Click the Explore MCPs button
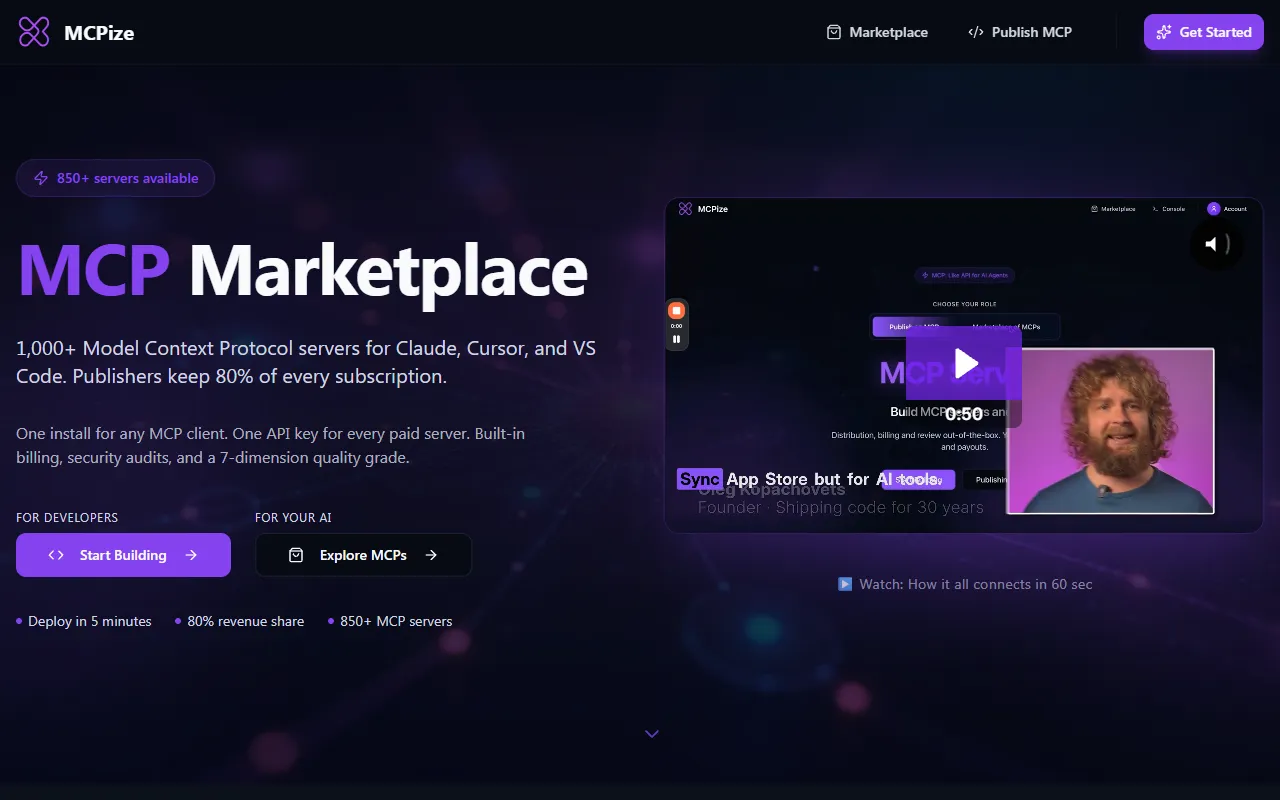Viewport: 1280px width, 800px height. [363, 555]
